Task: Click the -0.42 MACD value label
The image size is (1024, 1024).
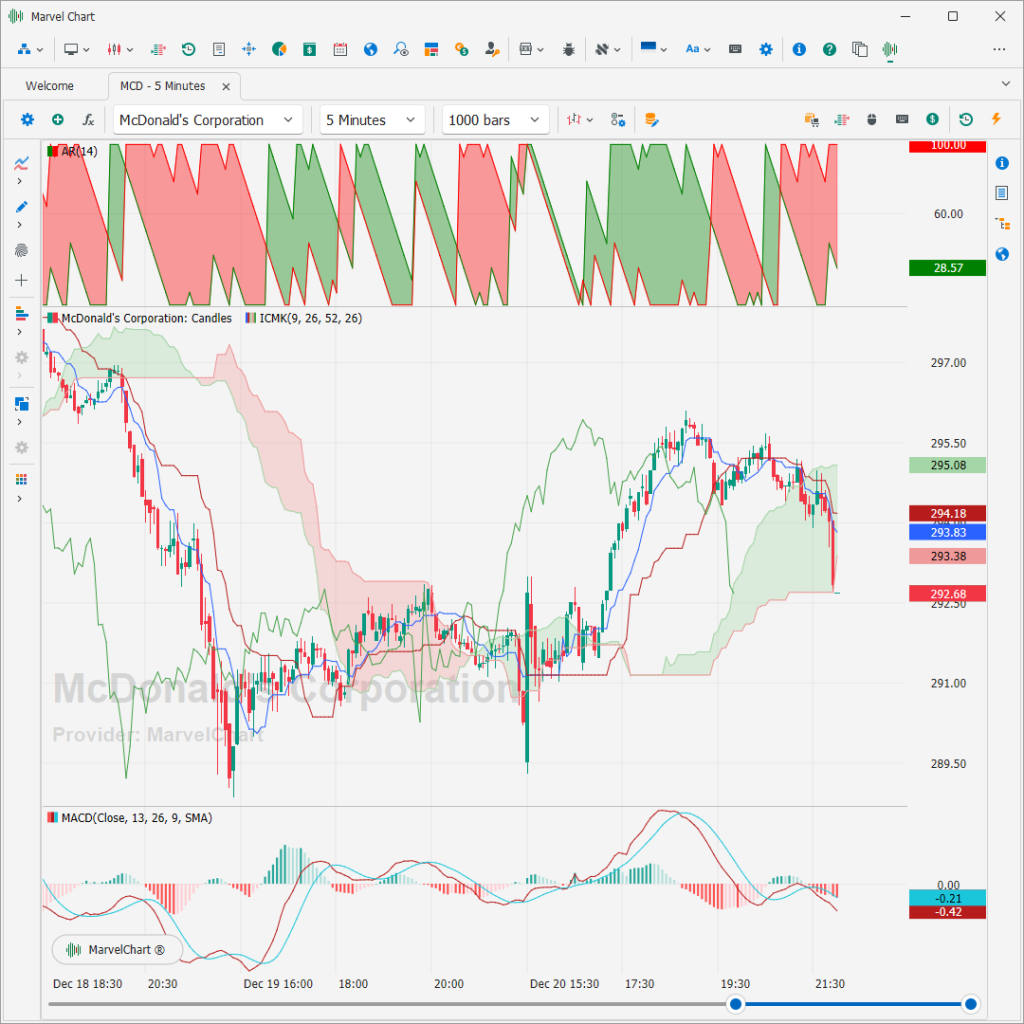Action: pyautogui.click(x=947, y=912)
